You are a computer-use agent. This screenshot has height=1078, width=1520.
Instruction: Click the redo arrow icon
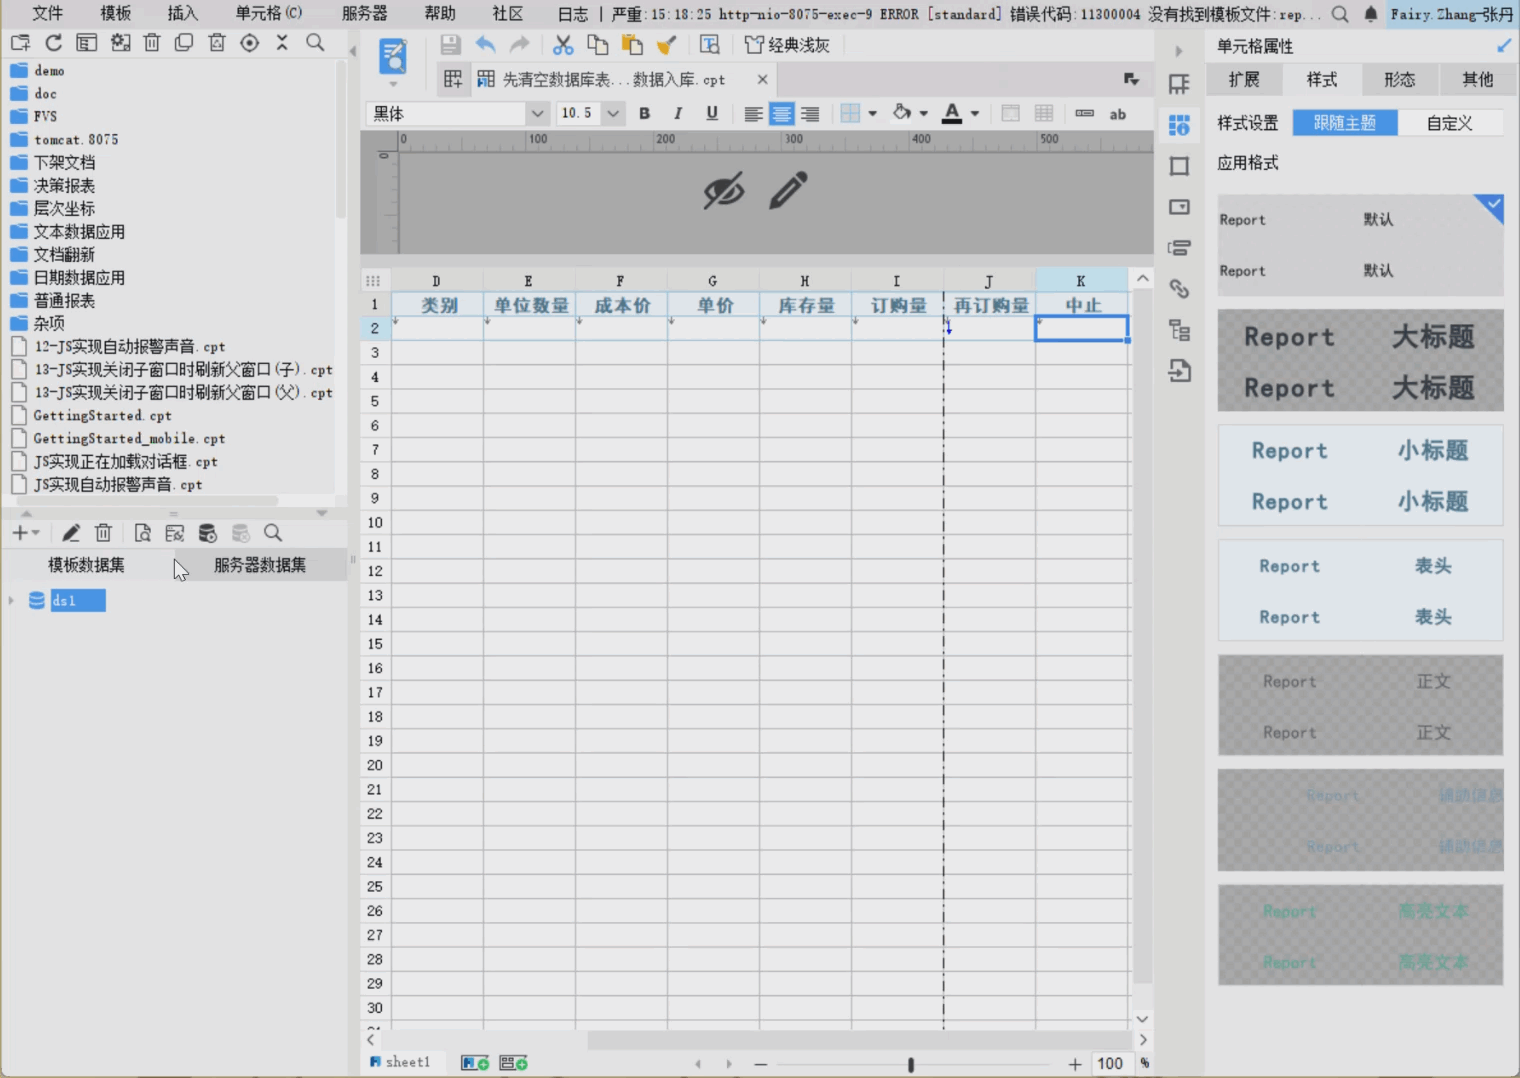520,45
